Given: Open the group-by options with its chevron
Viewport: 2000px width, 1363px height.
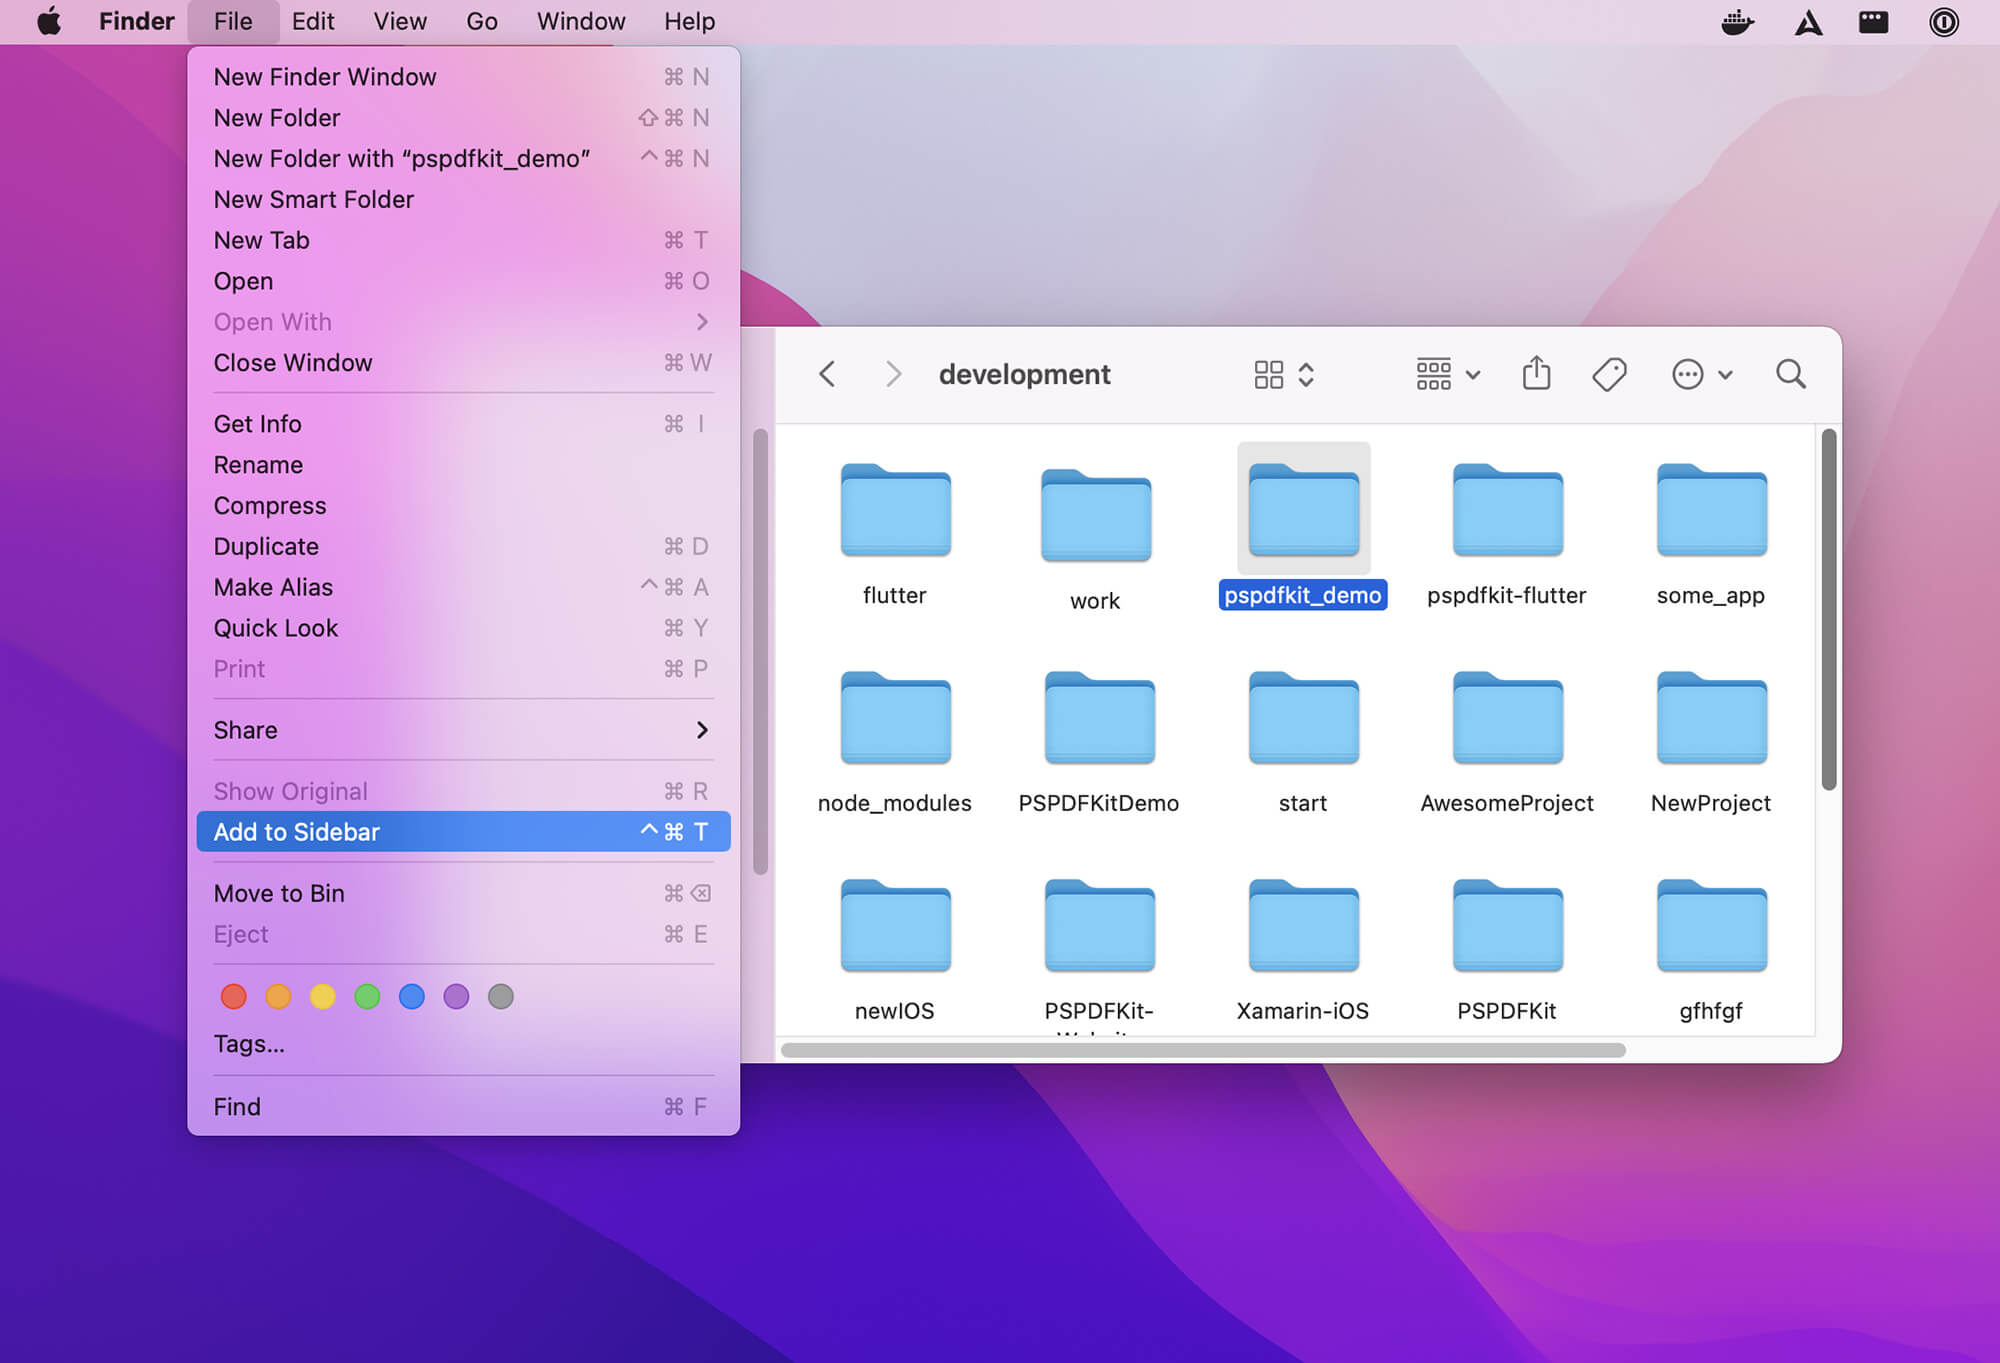Looking at the screenshot, I should 1472,374.
